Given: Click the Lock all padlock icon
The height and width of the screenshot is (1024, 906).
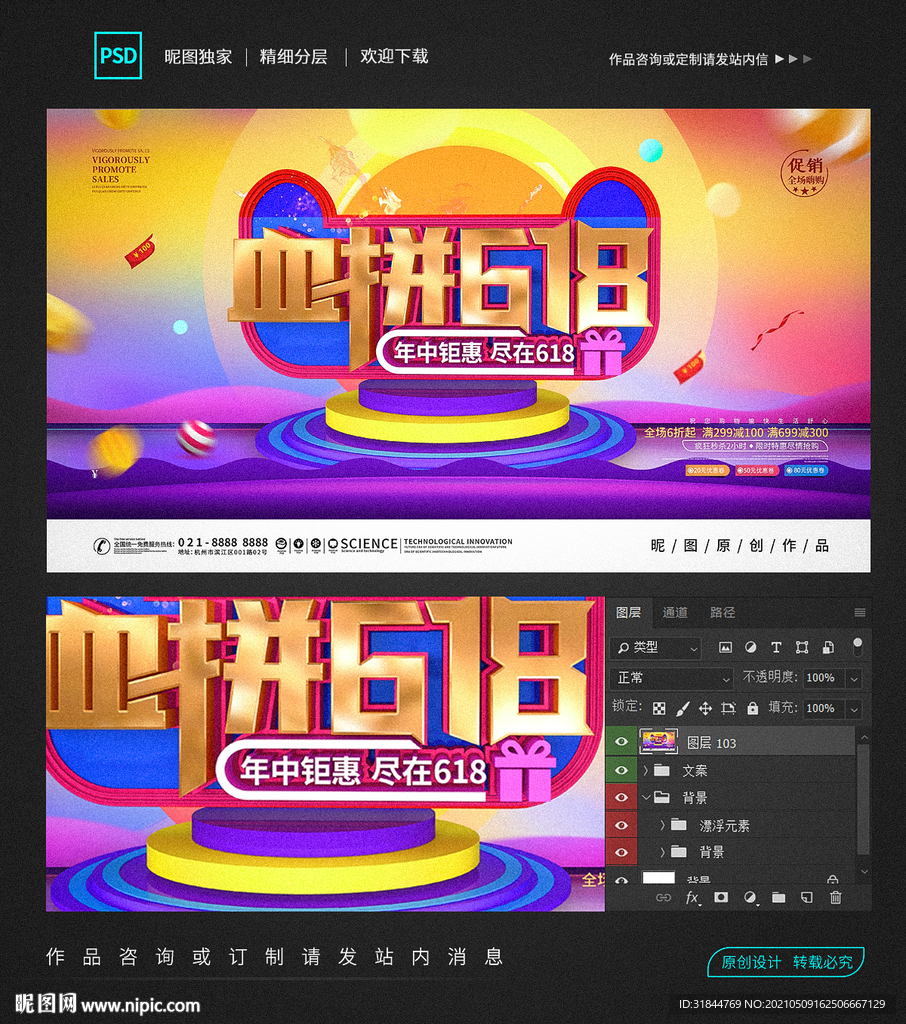Looking at the screenshot, I should coord(752,709).
